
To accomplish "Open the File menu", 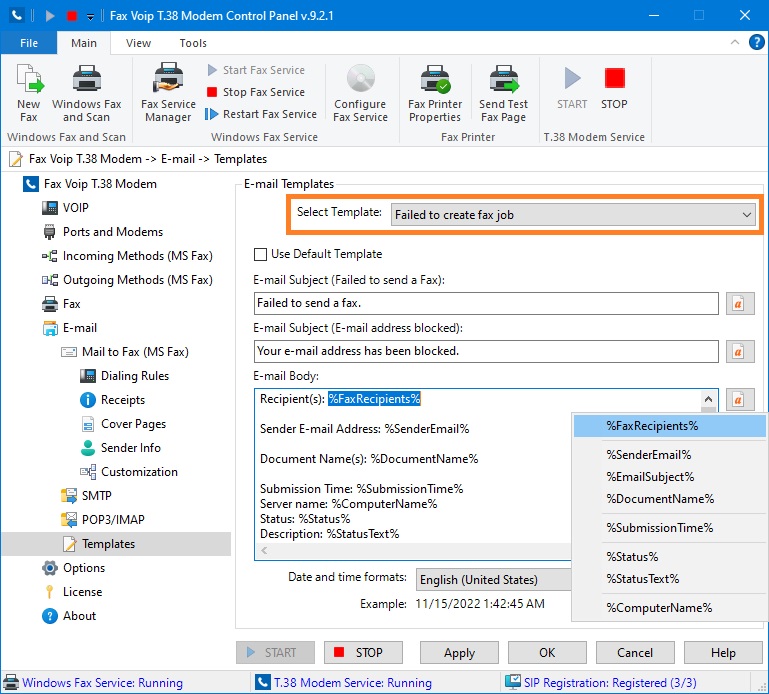I will click(x=29, y=43).
